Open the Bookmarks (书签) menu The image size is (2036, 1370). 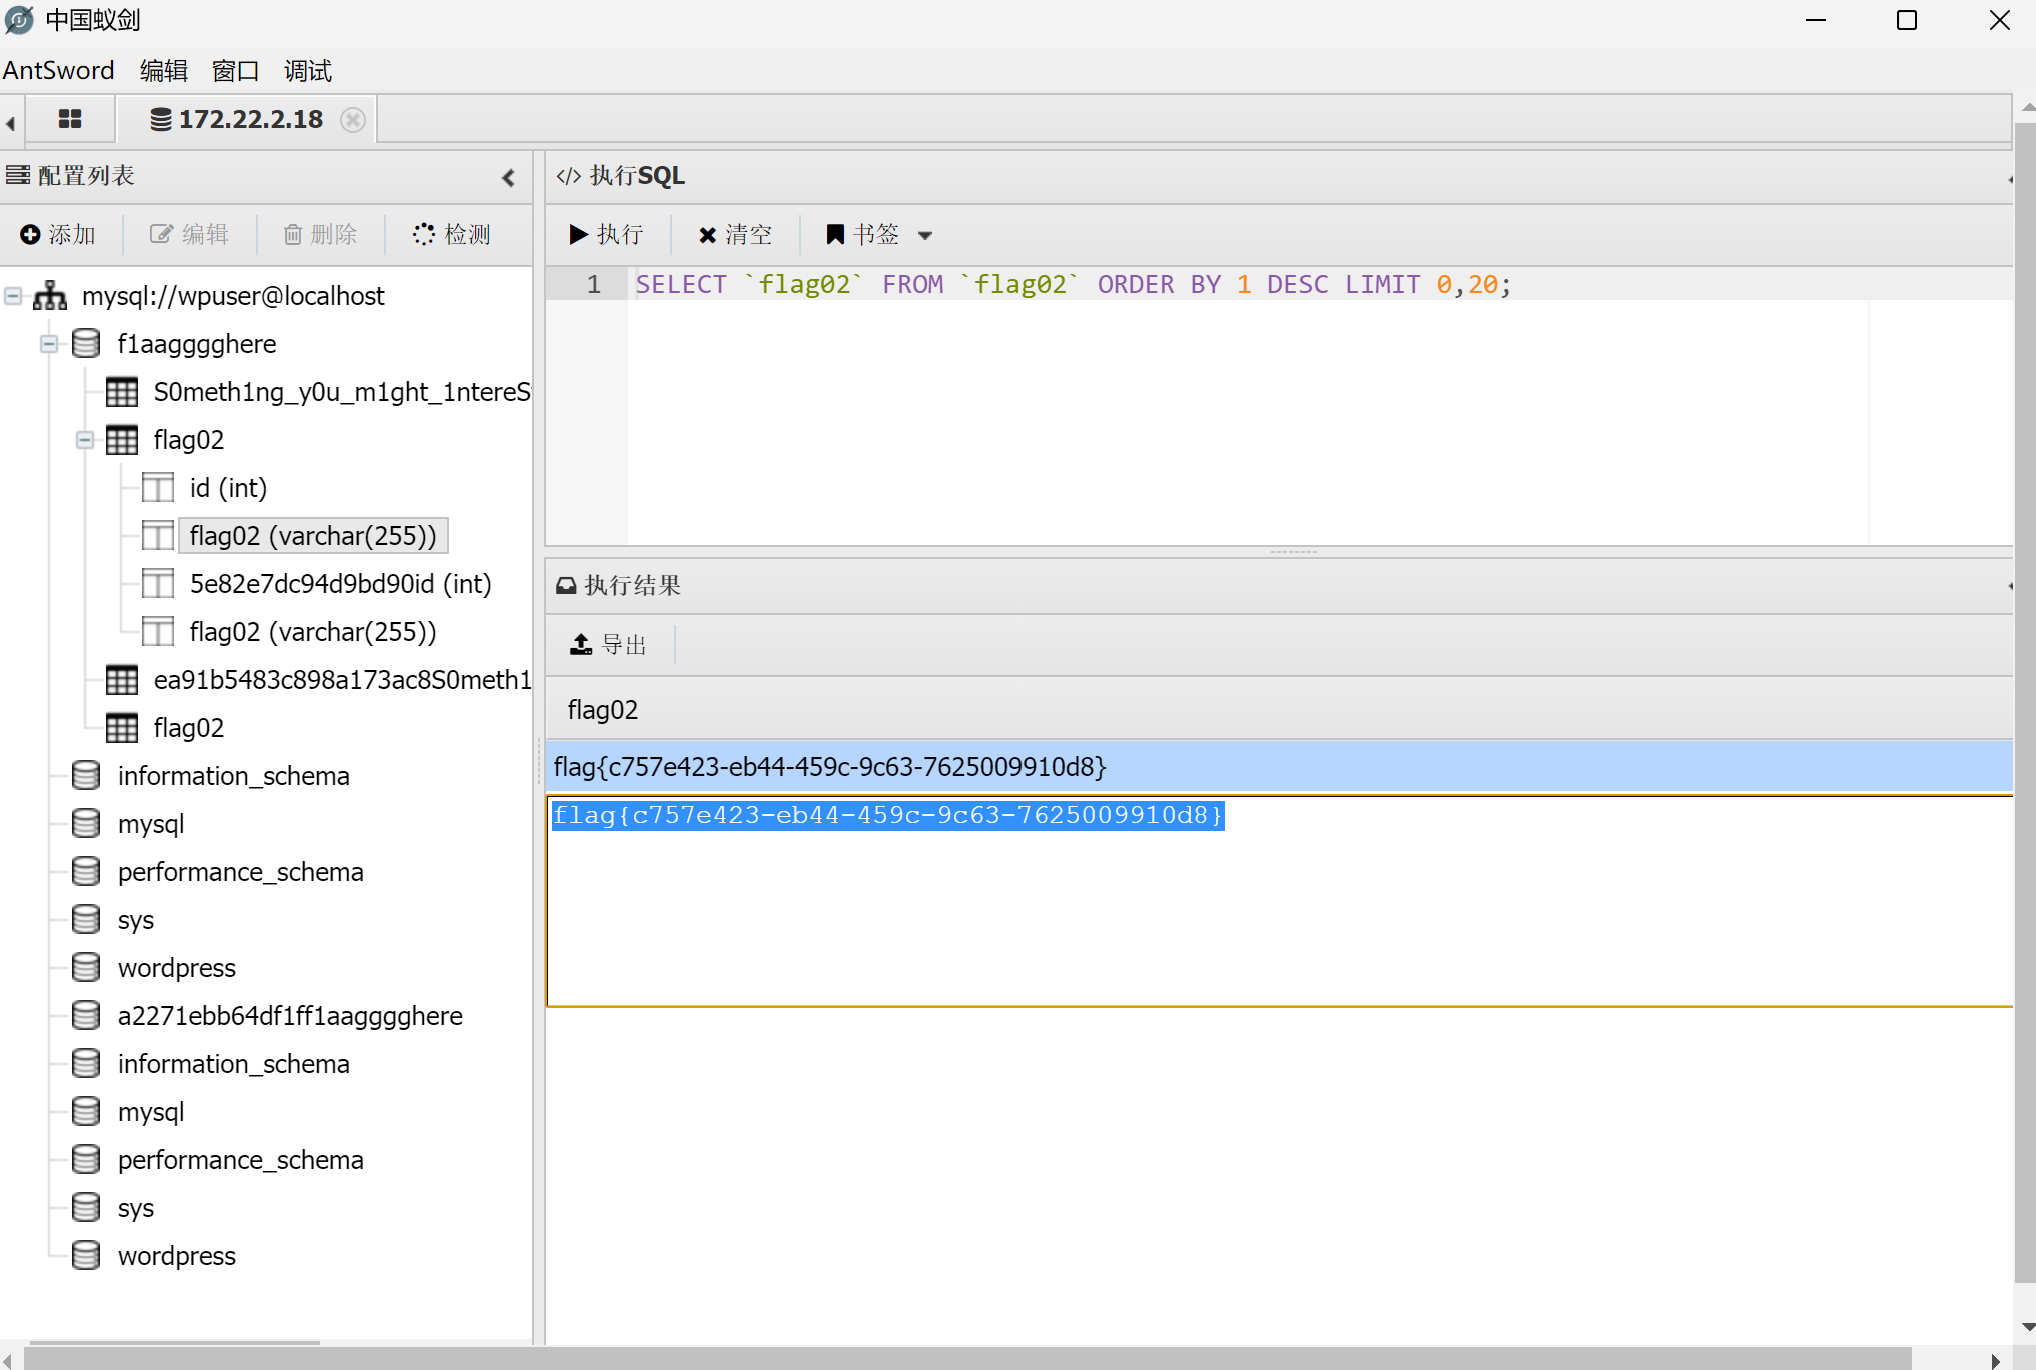coord(863,234)
